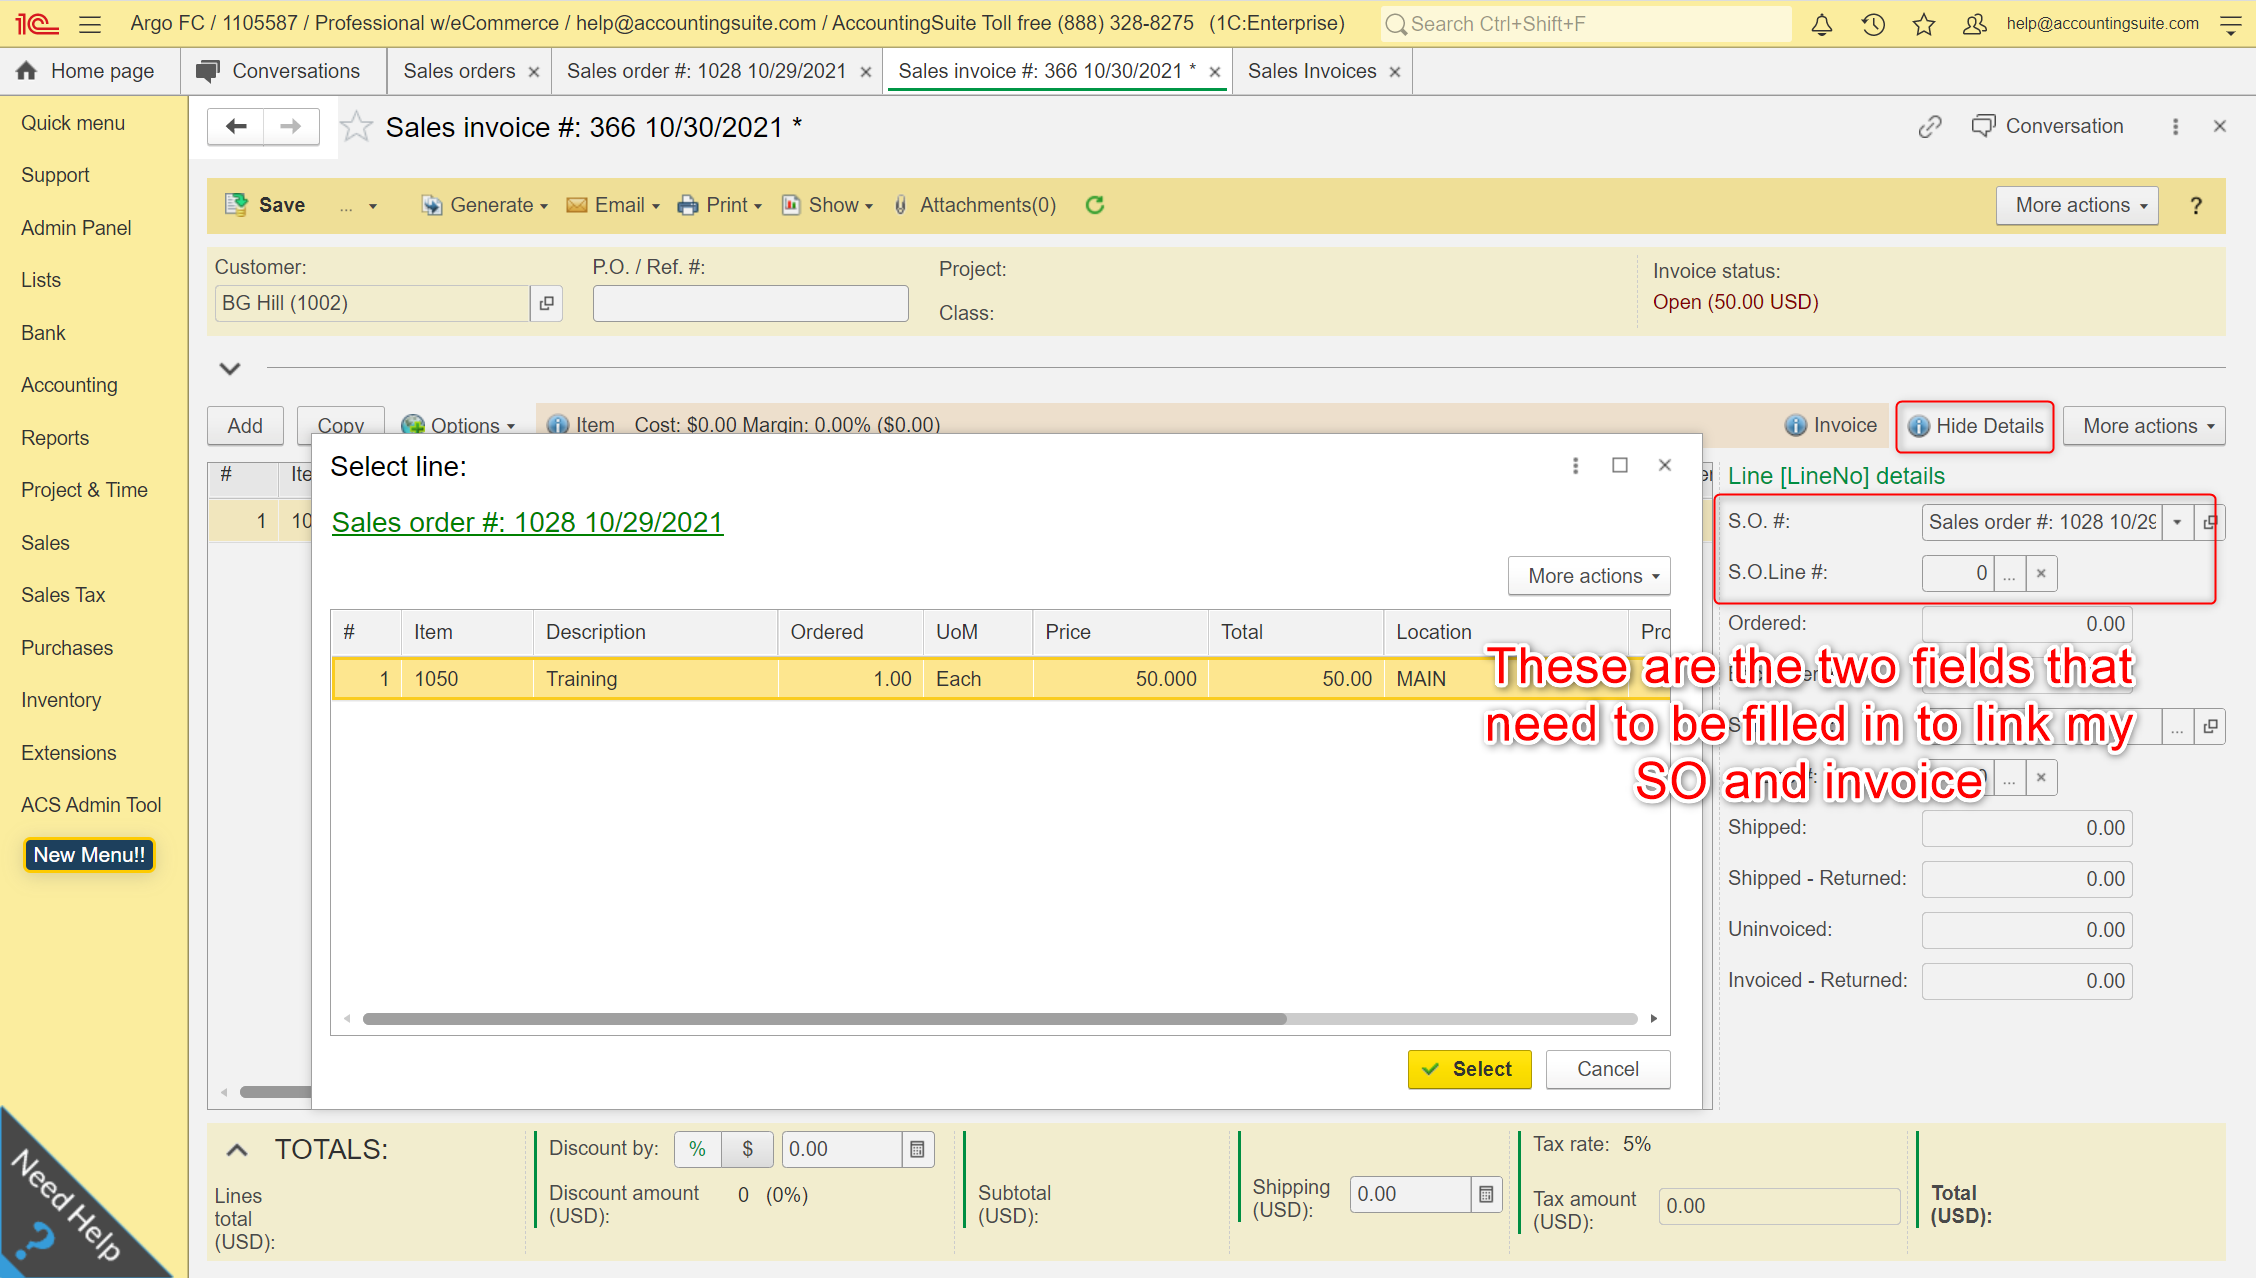Click the discount value input field

click(x=841, y=1150)
